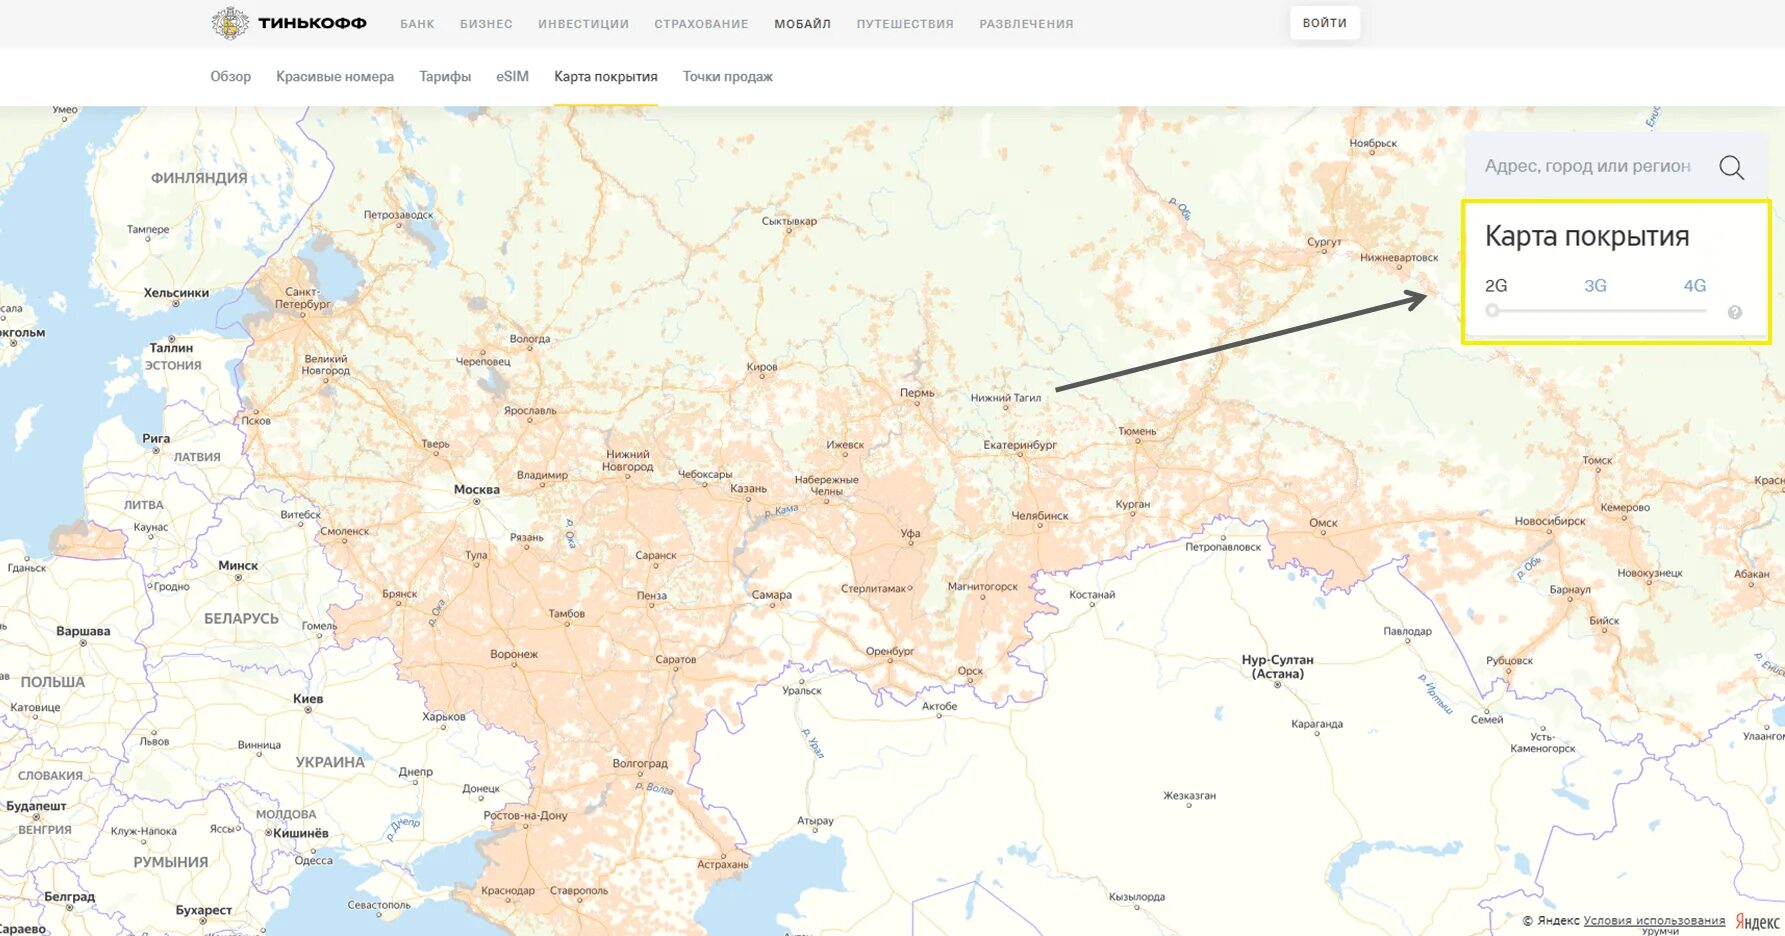Viewport: 1785px width, 936px height.
Task: Open the Страхование section
Action: [701, 24]
